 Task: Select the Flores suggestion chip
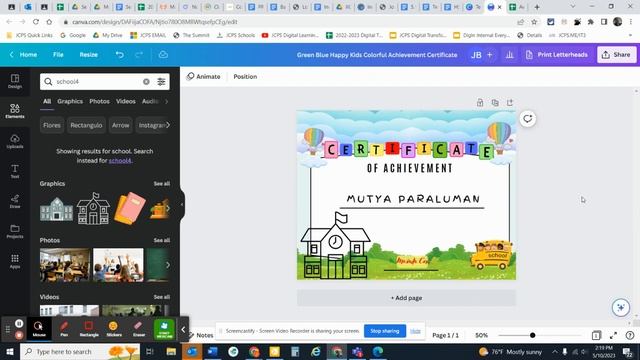pyautogui.click(x=52, y=125)
